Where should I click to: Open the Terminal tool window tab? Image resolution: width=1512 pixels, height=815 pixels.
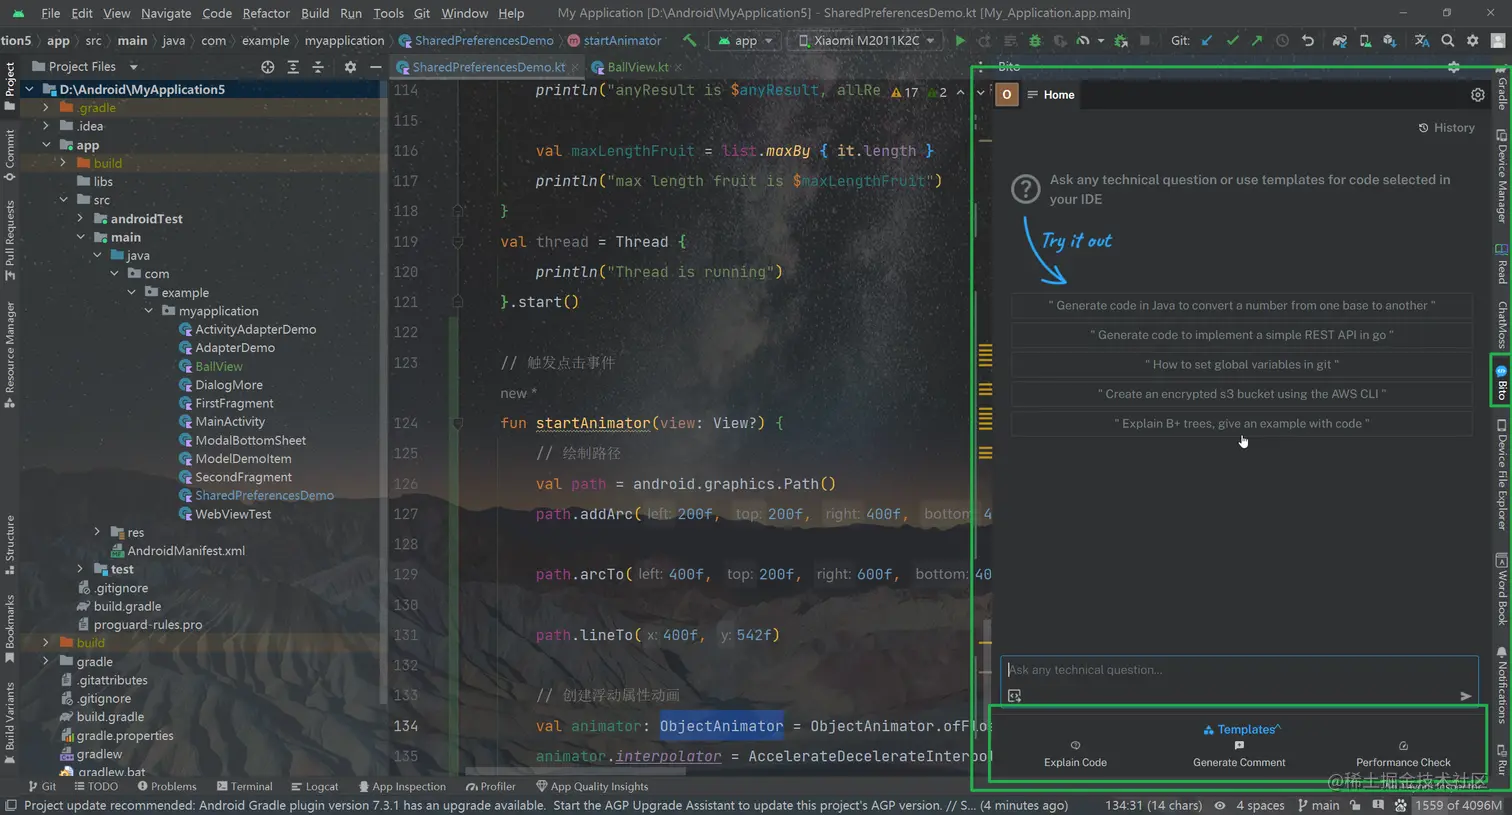click(x=244, y=787)
